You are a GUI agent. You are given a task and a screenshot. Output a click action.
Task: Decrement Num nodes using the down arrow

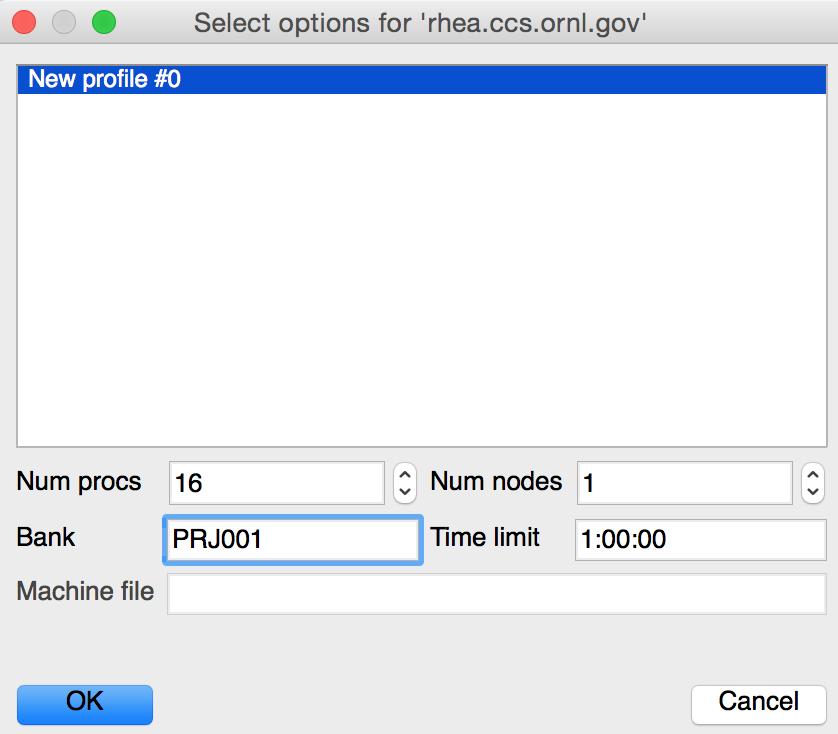tap(813, 492)
